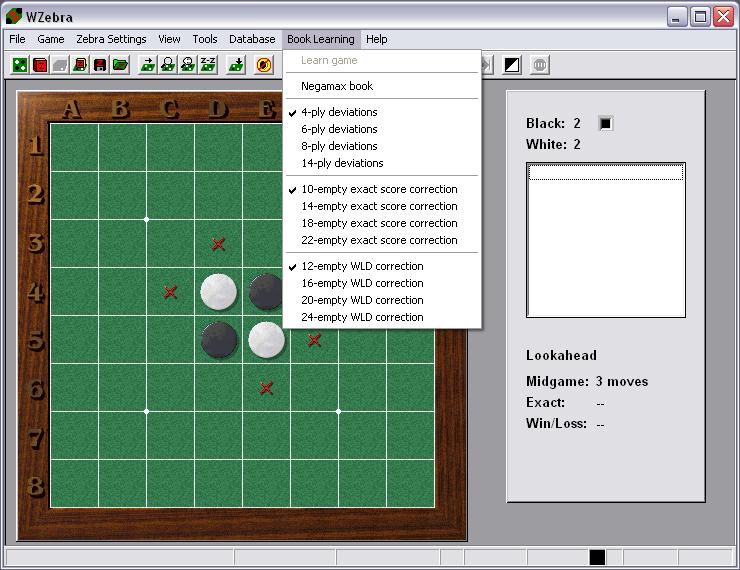
Task: Play the marked move at D3
Action: point(218,244)
